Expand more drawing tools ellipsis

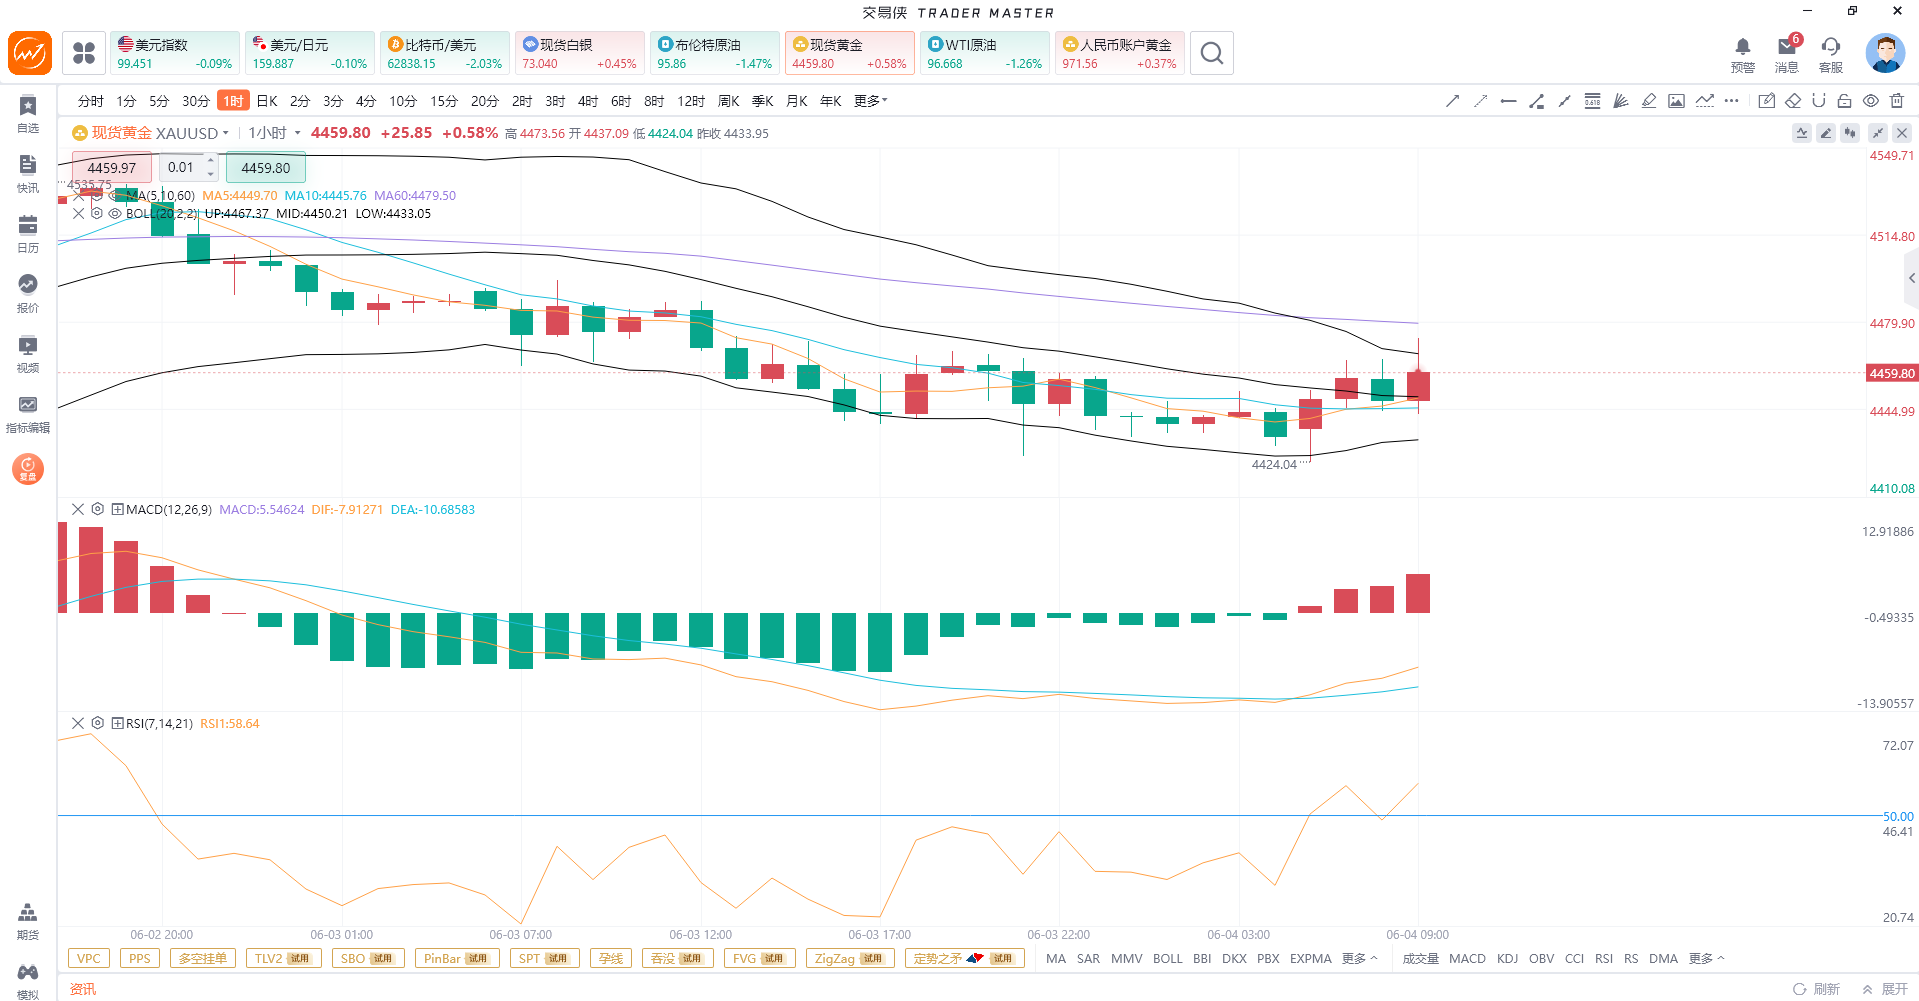click(1732, 101)
